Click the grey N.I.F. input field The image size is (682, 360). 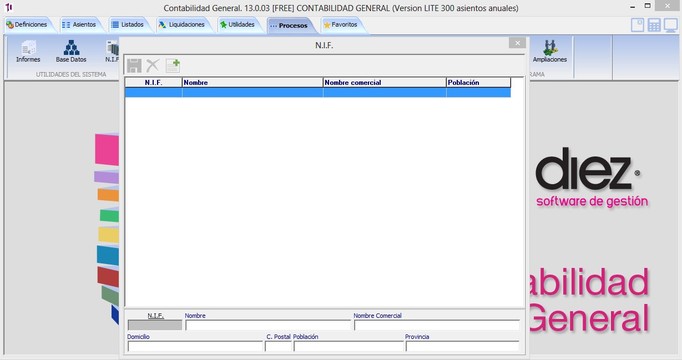[x=155, y=325]
